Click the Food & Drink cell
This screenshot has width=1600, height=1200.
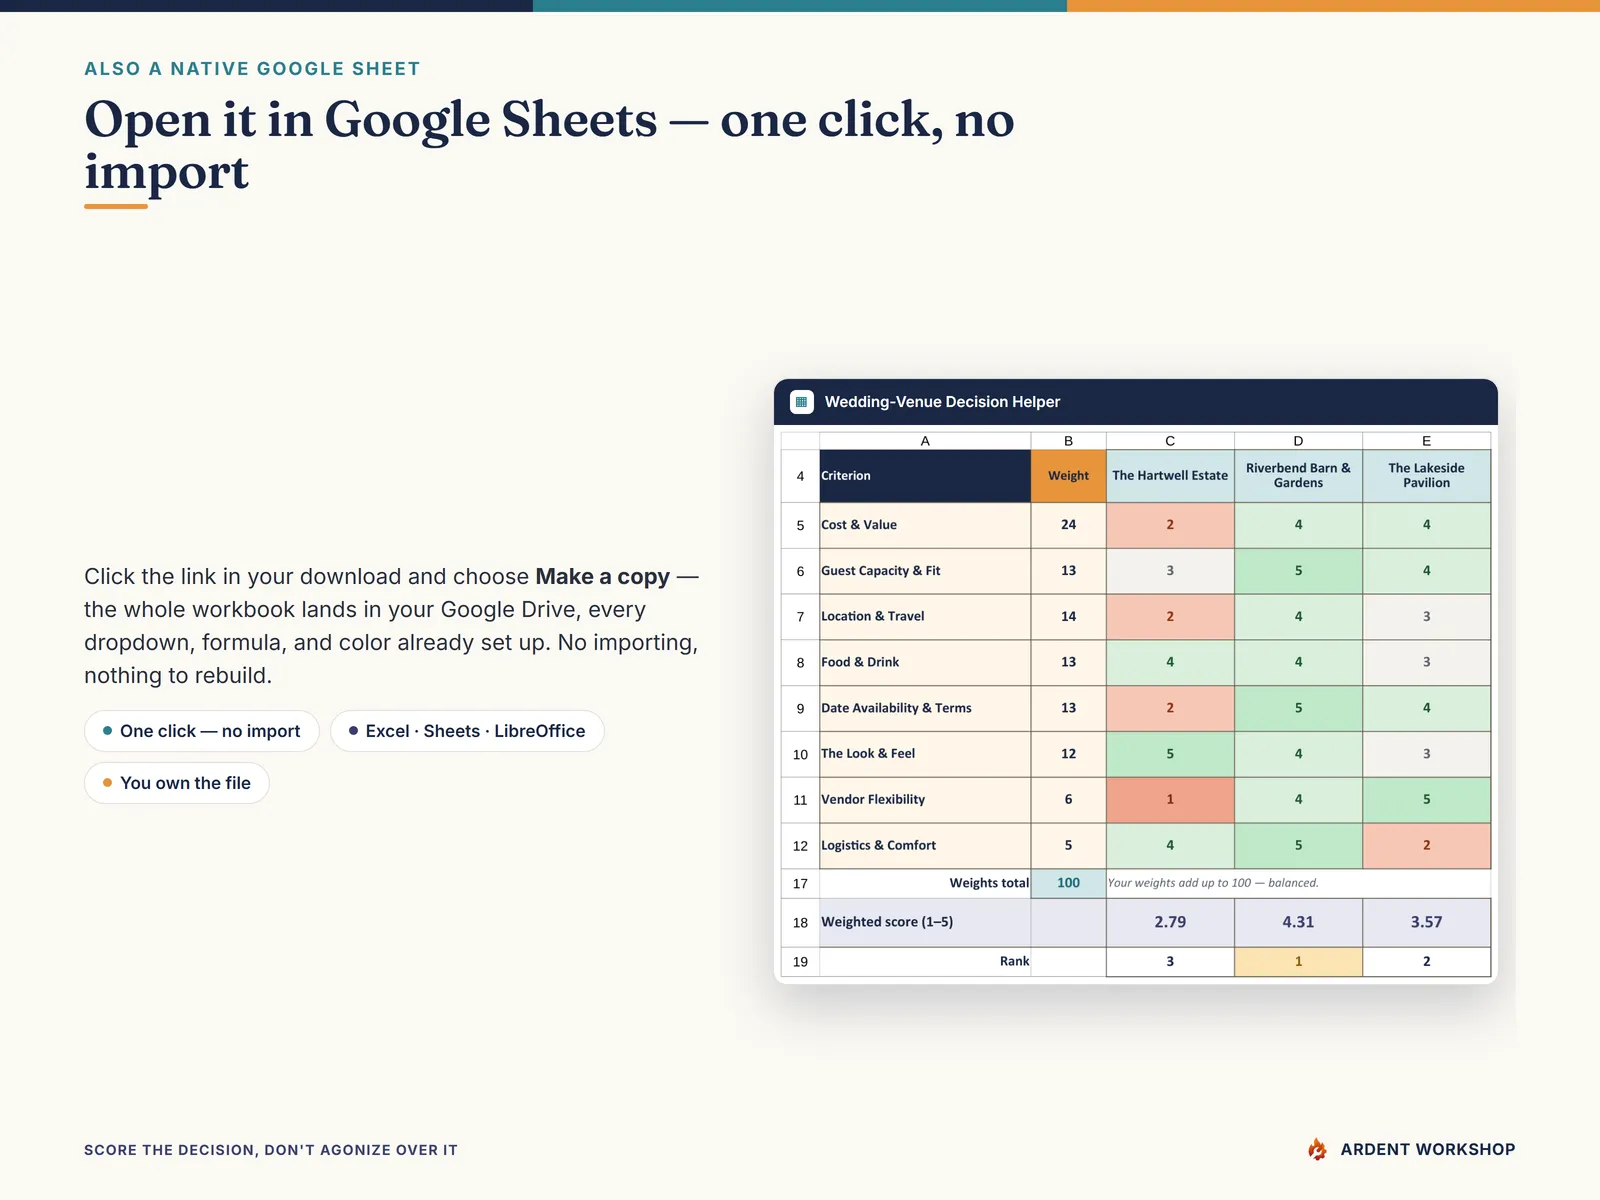(925, 662)
